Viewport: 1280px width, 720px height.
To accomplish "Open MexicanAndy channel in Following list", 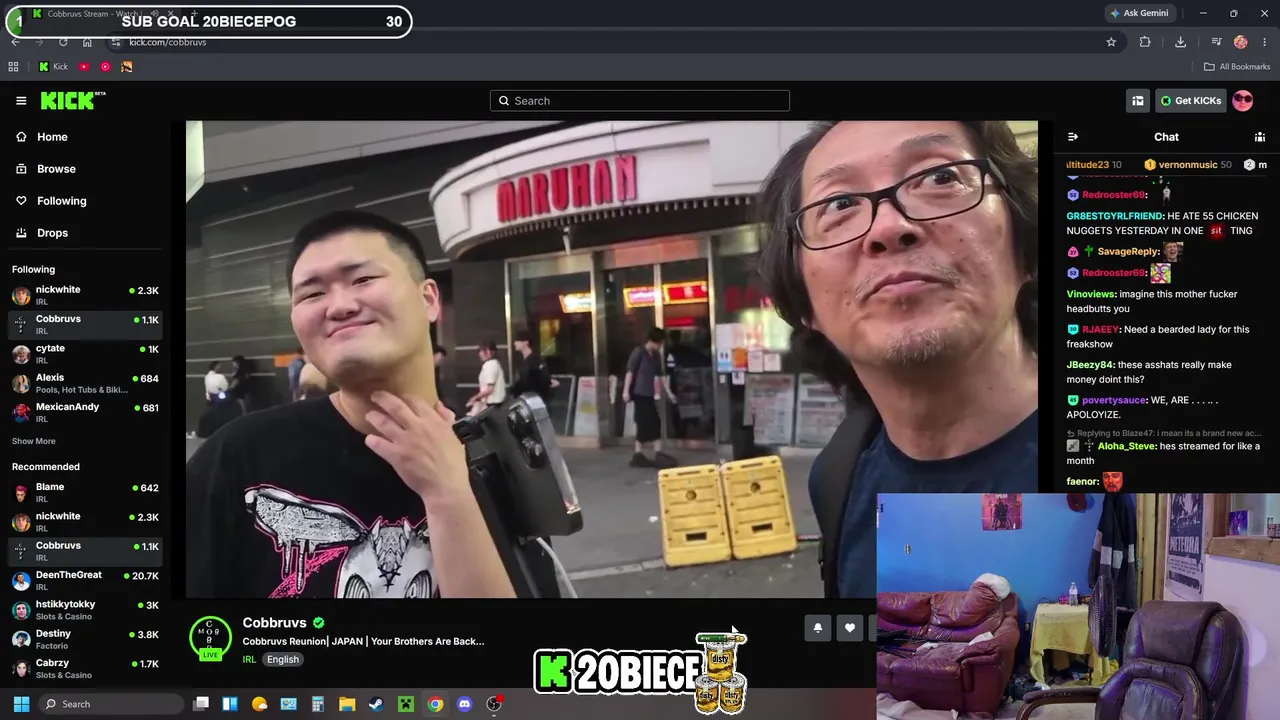I will point(85,412).
